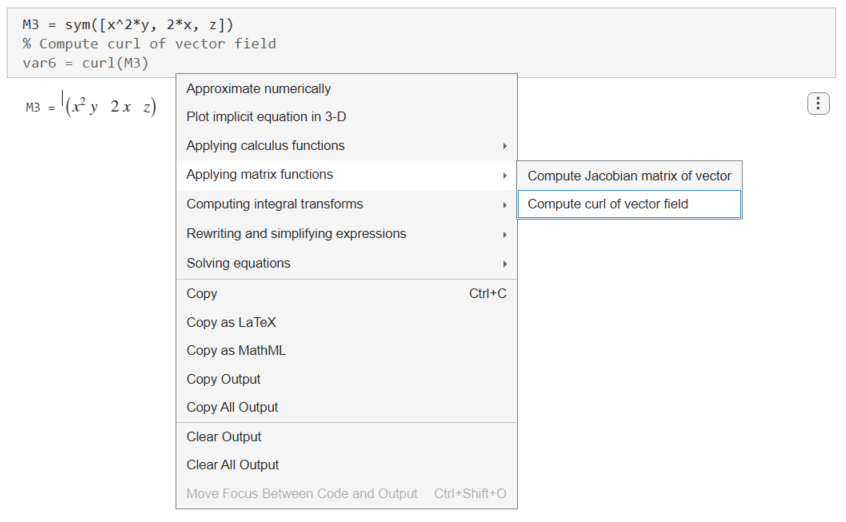Click the sym code line for M3
The height and width of the screenshot is (522, 846).
click(x=128, y=25)
